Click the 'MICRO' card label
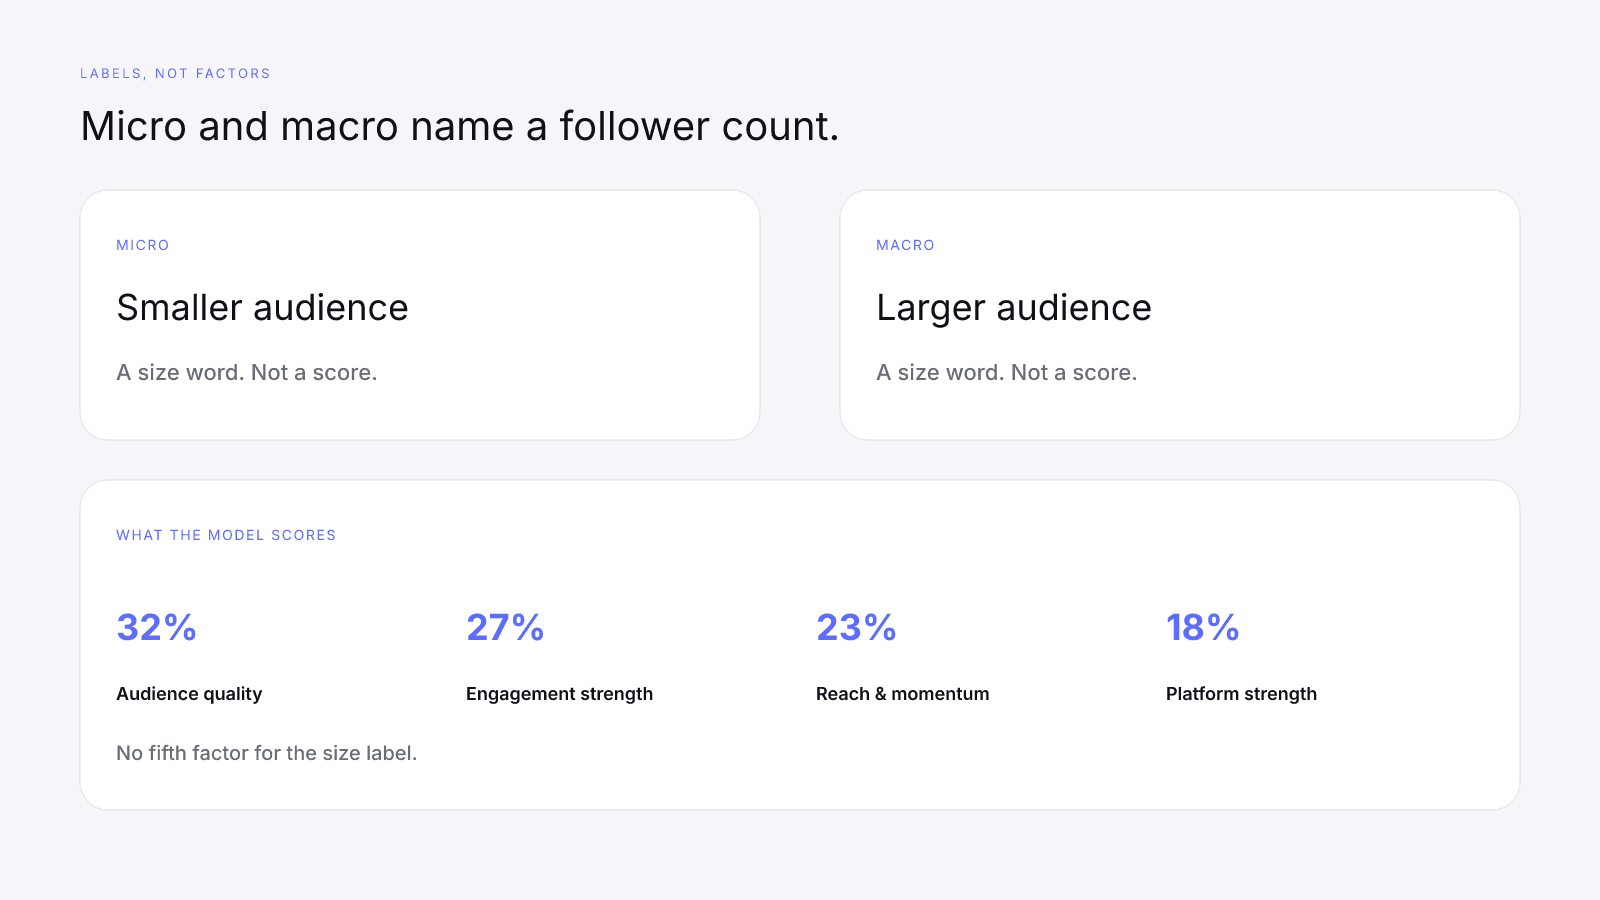The width and height of the screenshot is (1600, 900). pos(143,245)
